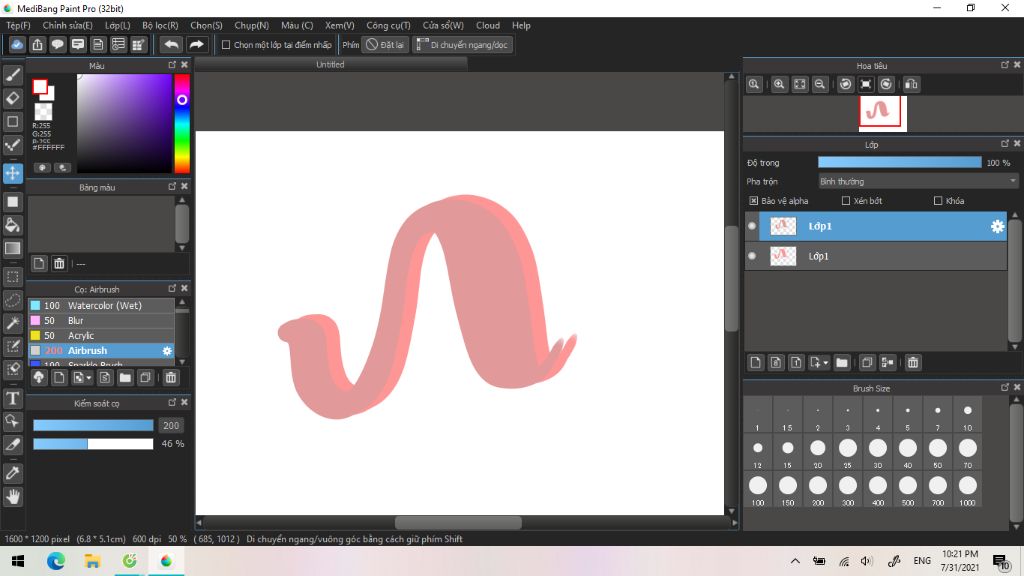The height and width of the screenshot is (576, 1024).
Task: Add a layer folder in Lớp panel
Action: click(842, 362)
